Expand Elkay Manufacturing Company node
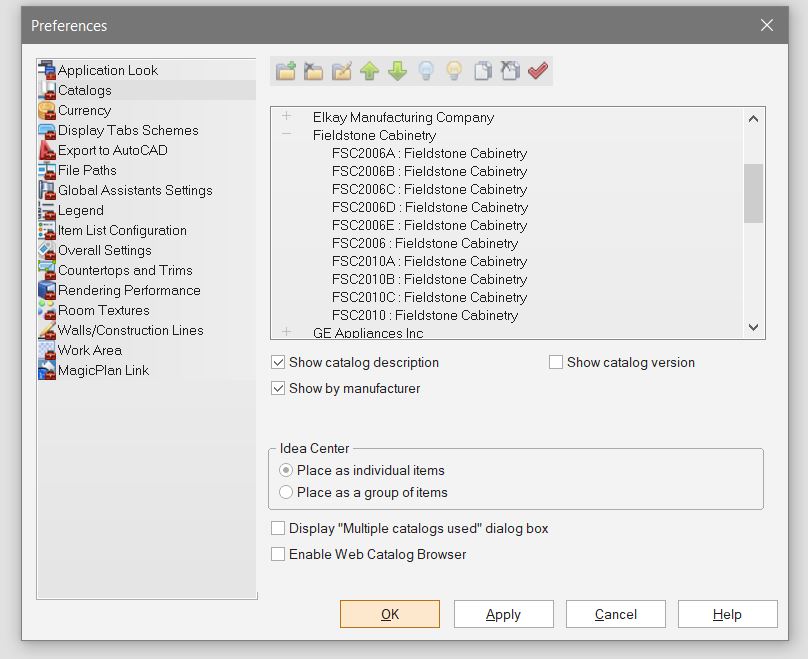 [x=287, y=116]
